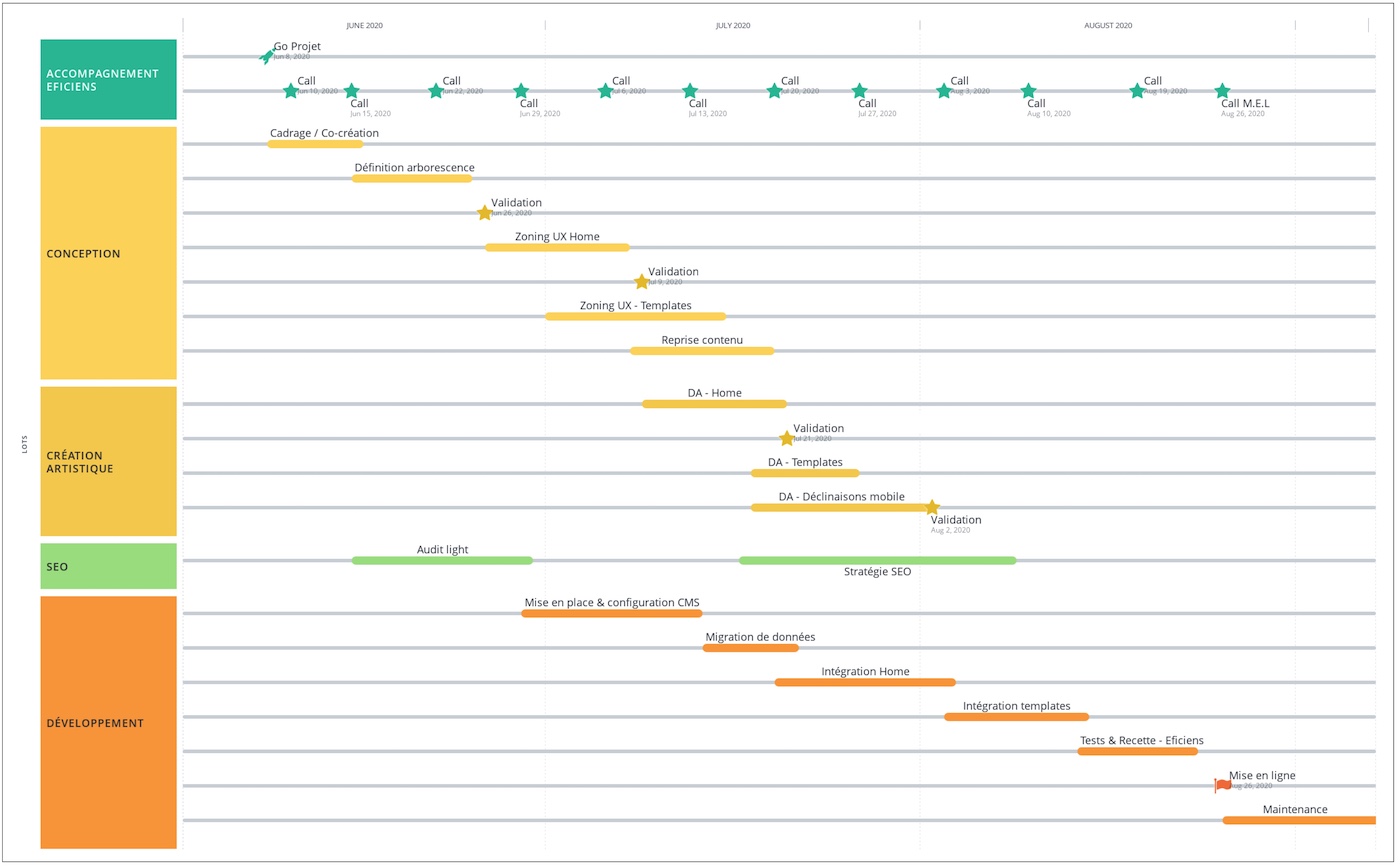The width and height of the screenshot is (1400, 866).
Task: Click the Validation star dated Jun 26
Action: tap(485, 212)
